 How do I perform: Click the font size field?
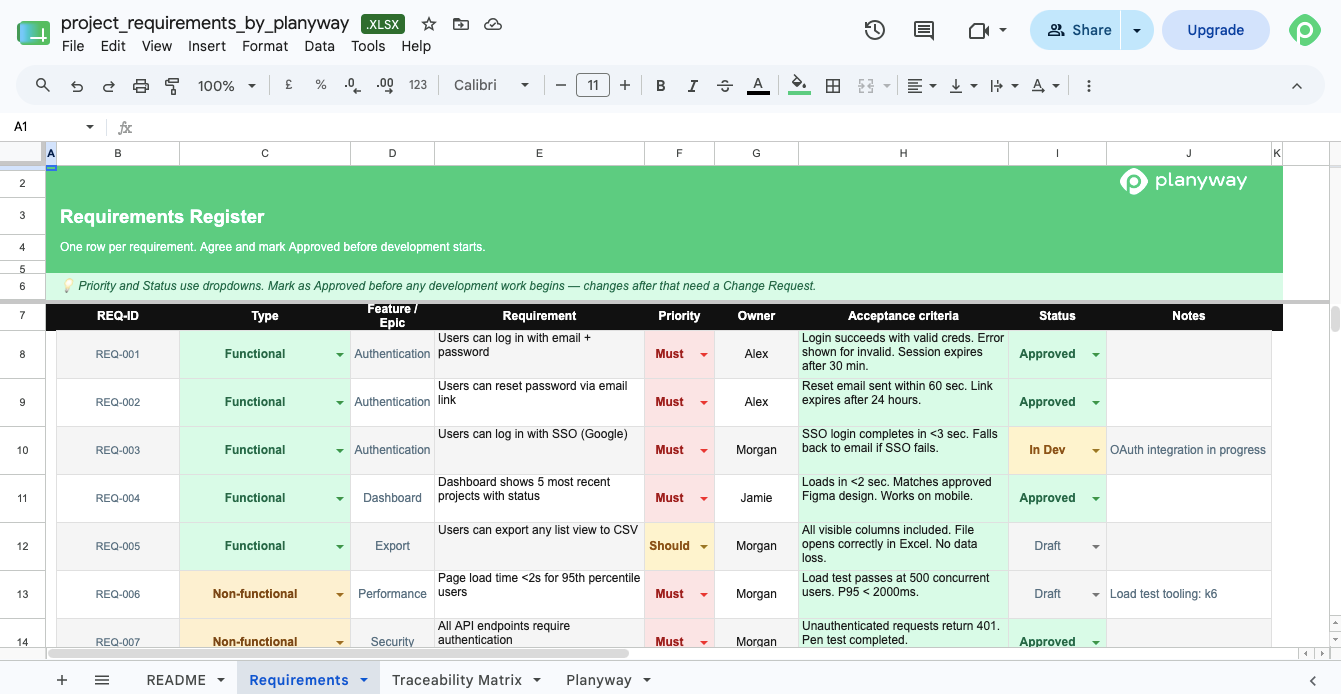593,86
